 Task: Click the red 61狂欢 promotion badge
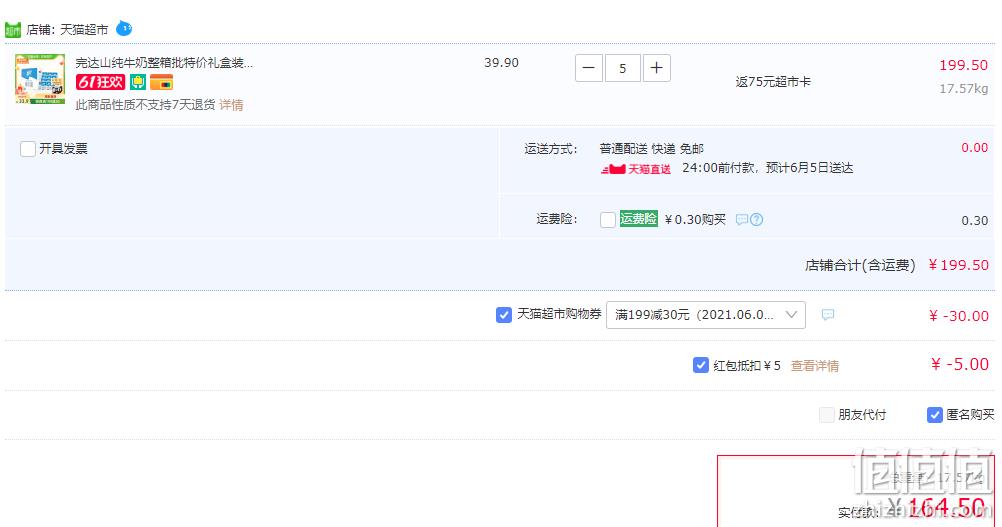[x=100, y=82]
